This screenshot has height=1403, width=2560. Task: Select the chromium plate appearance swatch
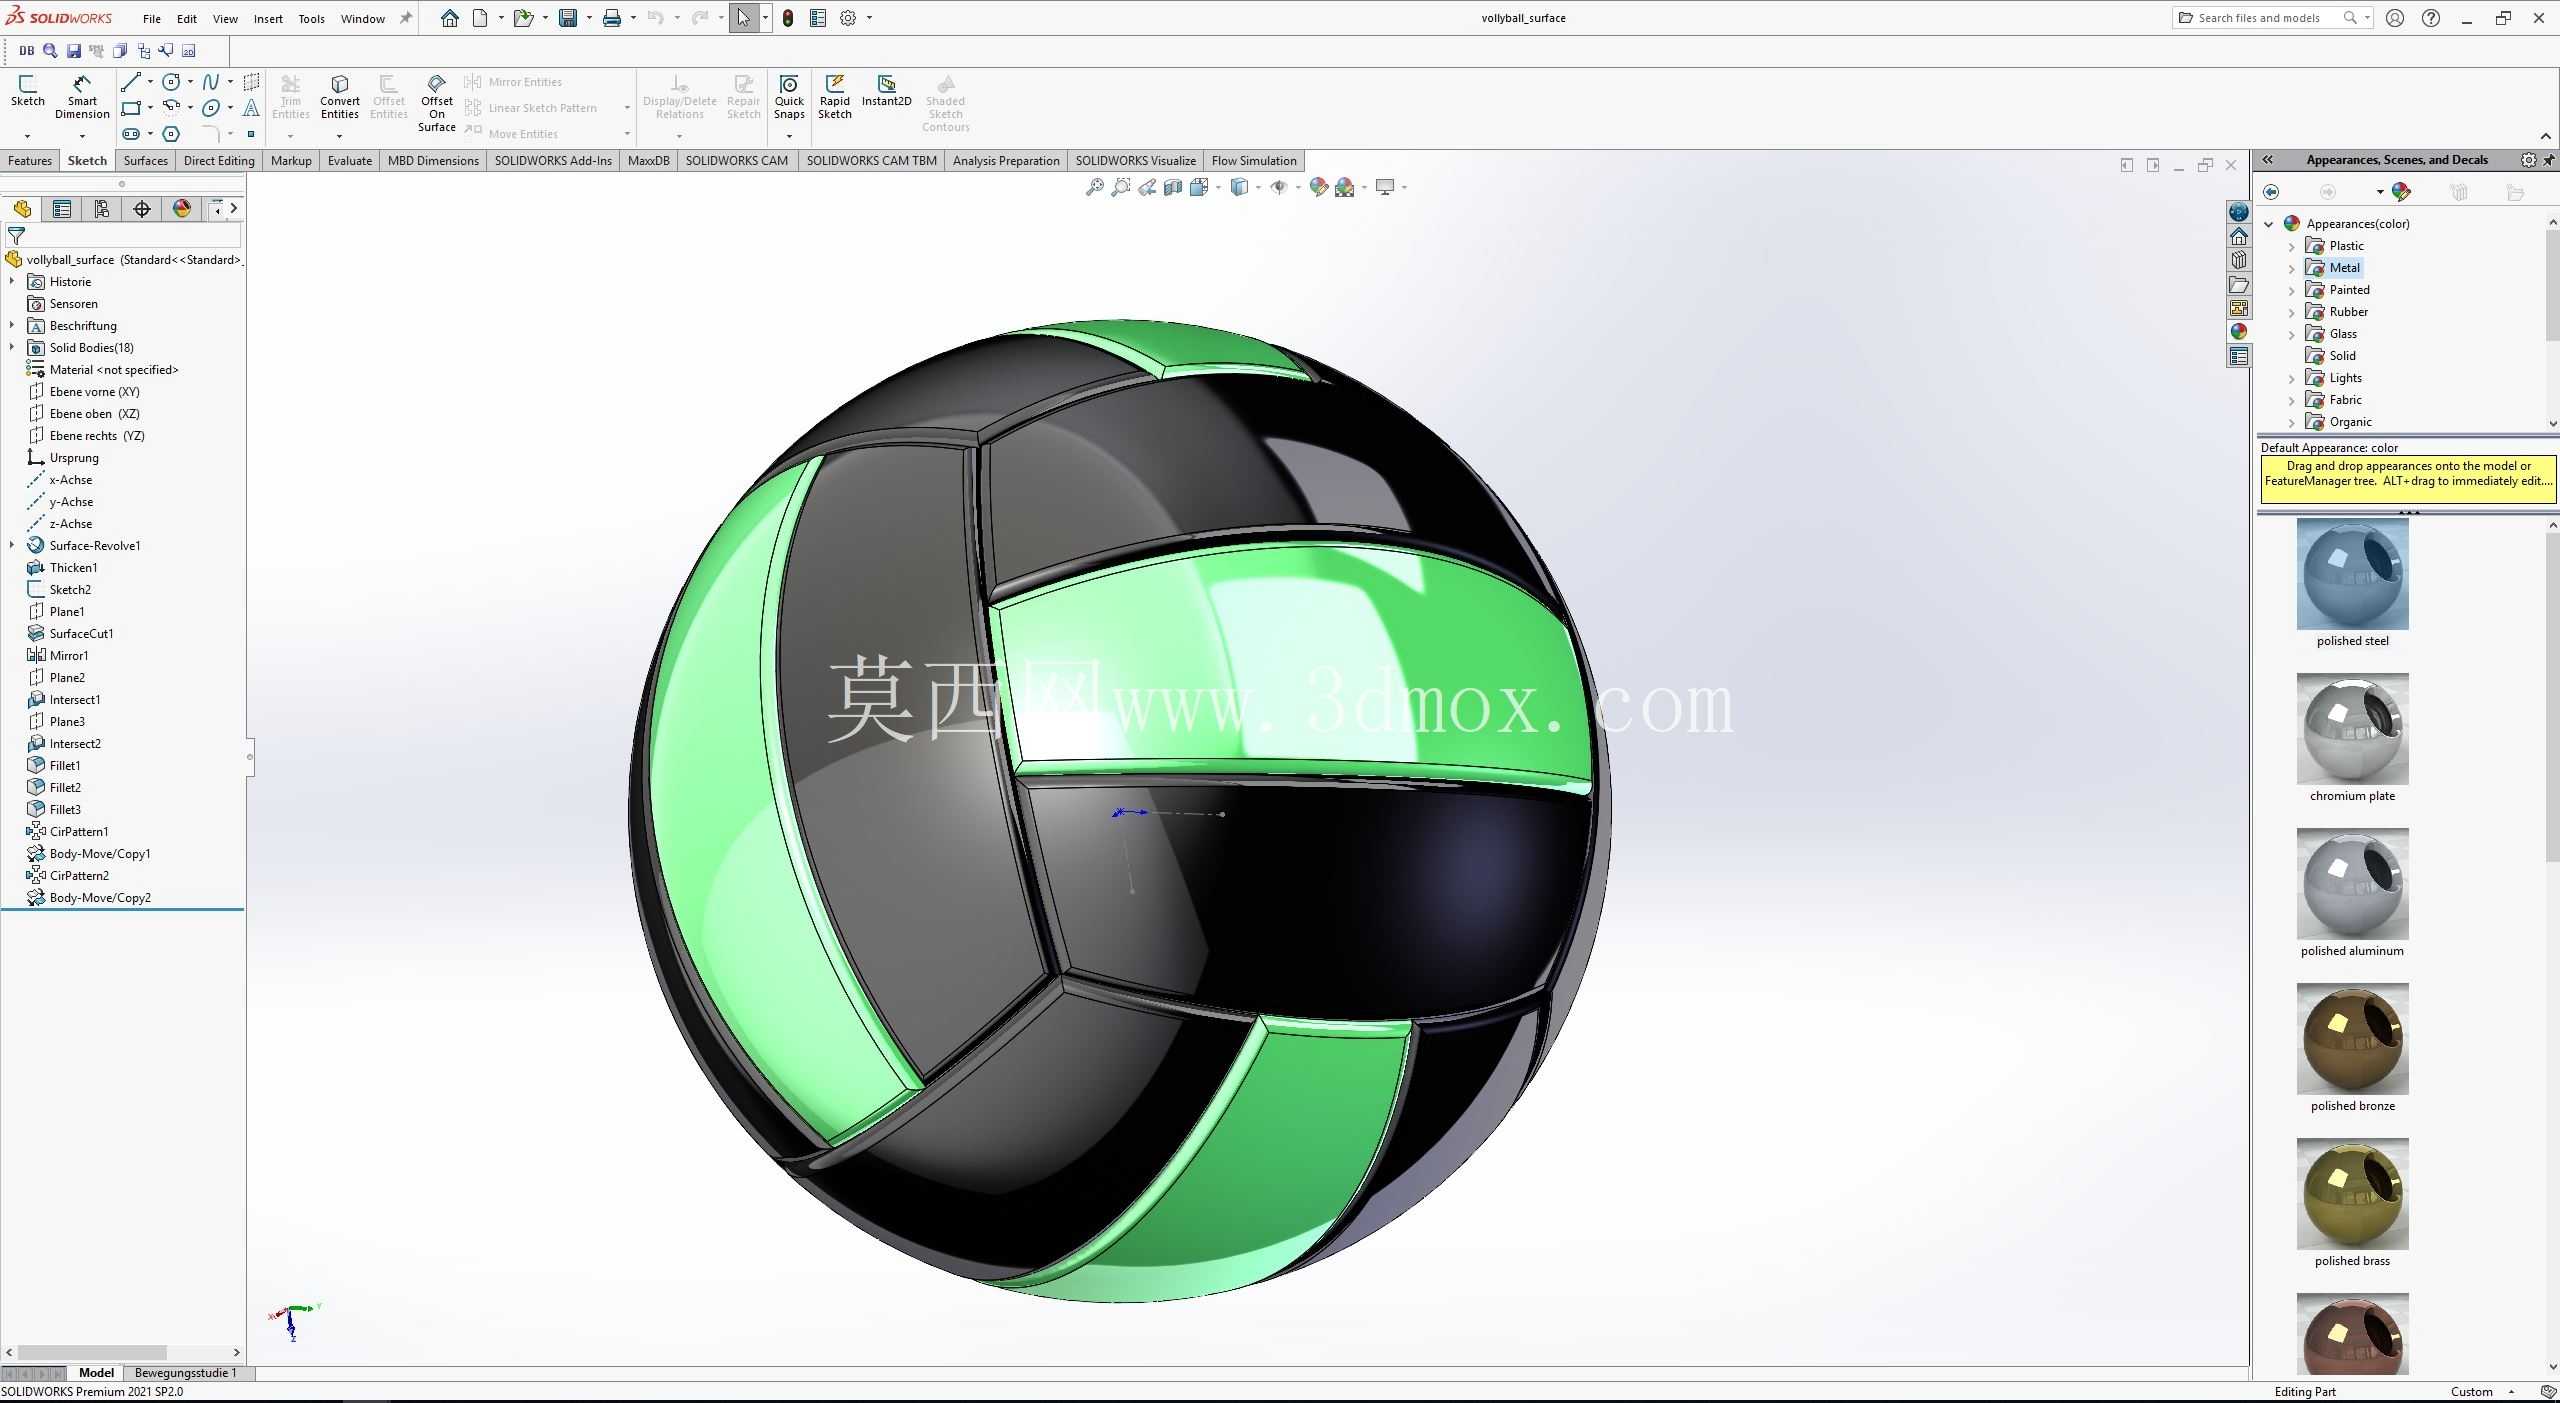click(x=2352, y=729)
